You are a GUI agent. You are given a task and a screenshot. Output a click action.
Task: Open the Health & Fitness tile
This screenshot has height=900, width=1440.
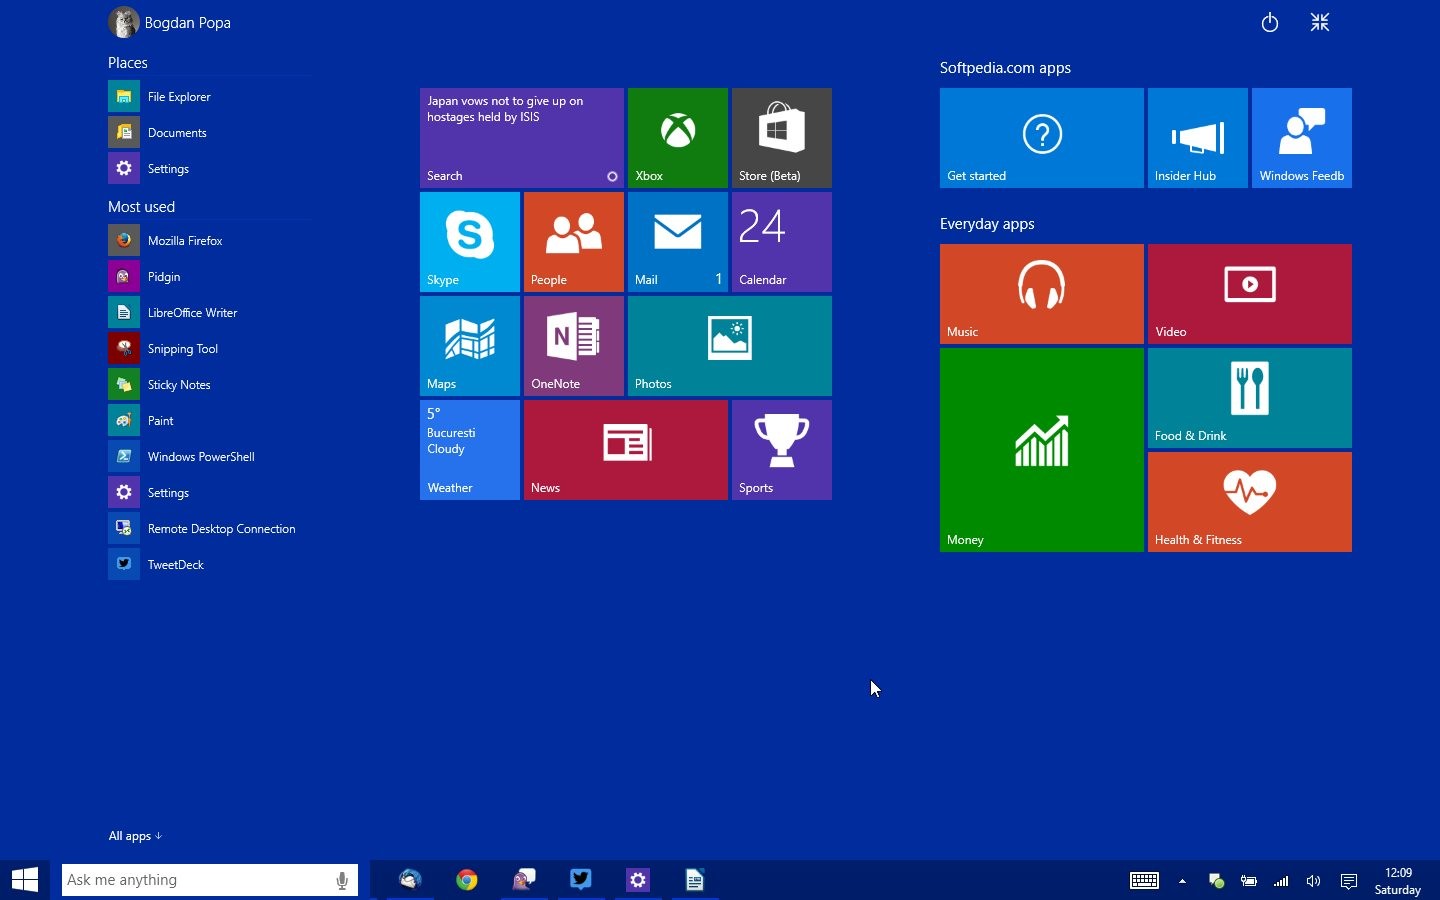point(1249,501)
